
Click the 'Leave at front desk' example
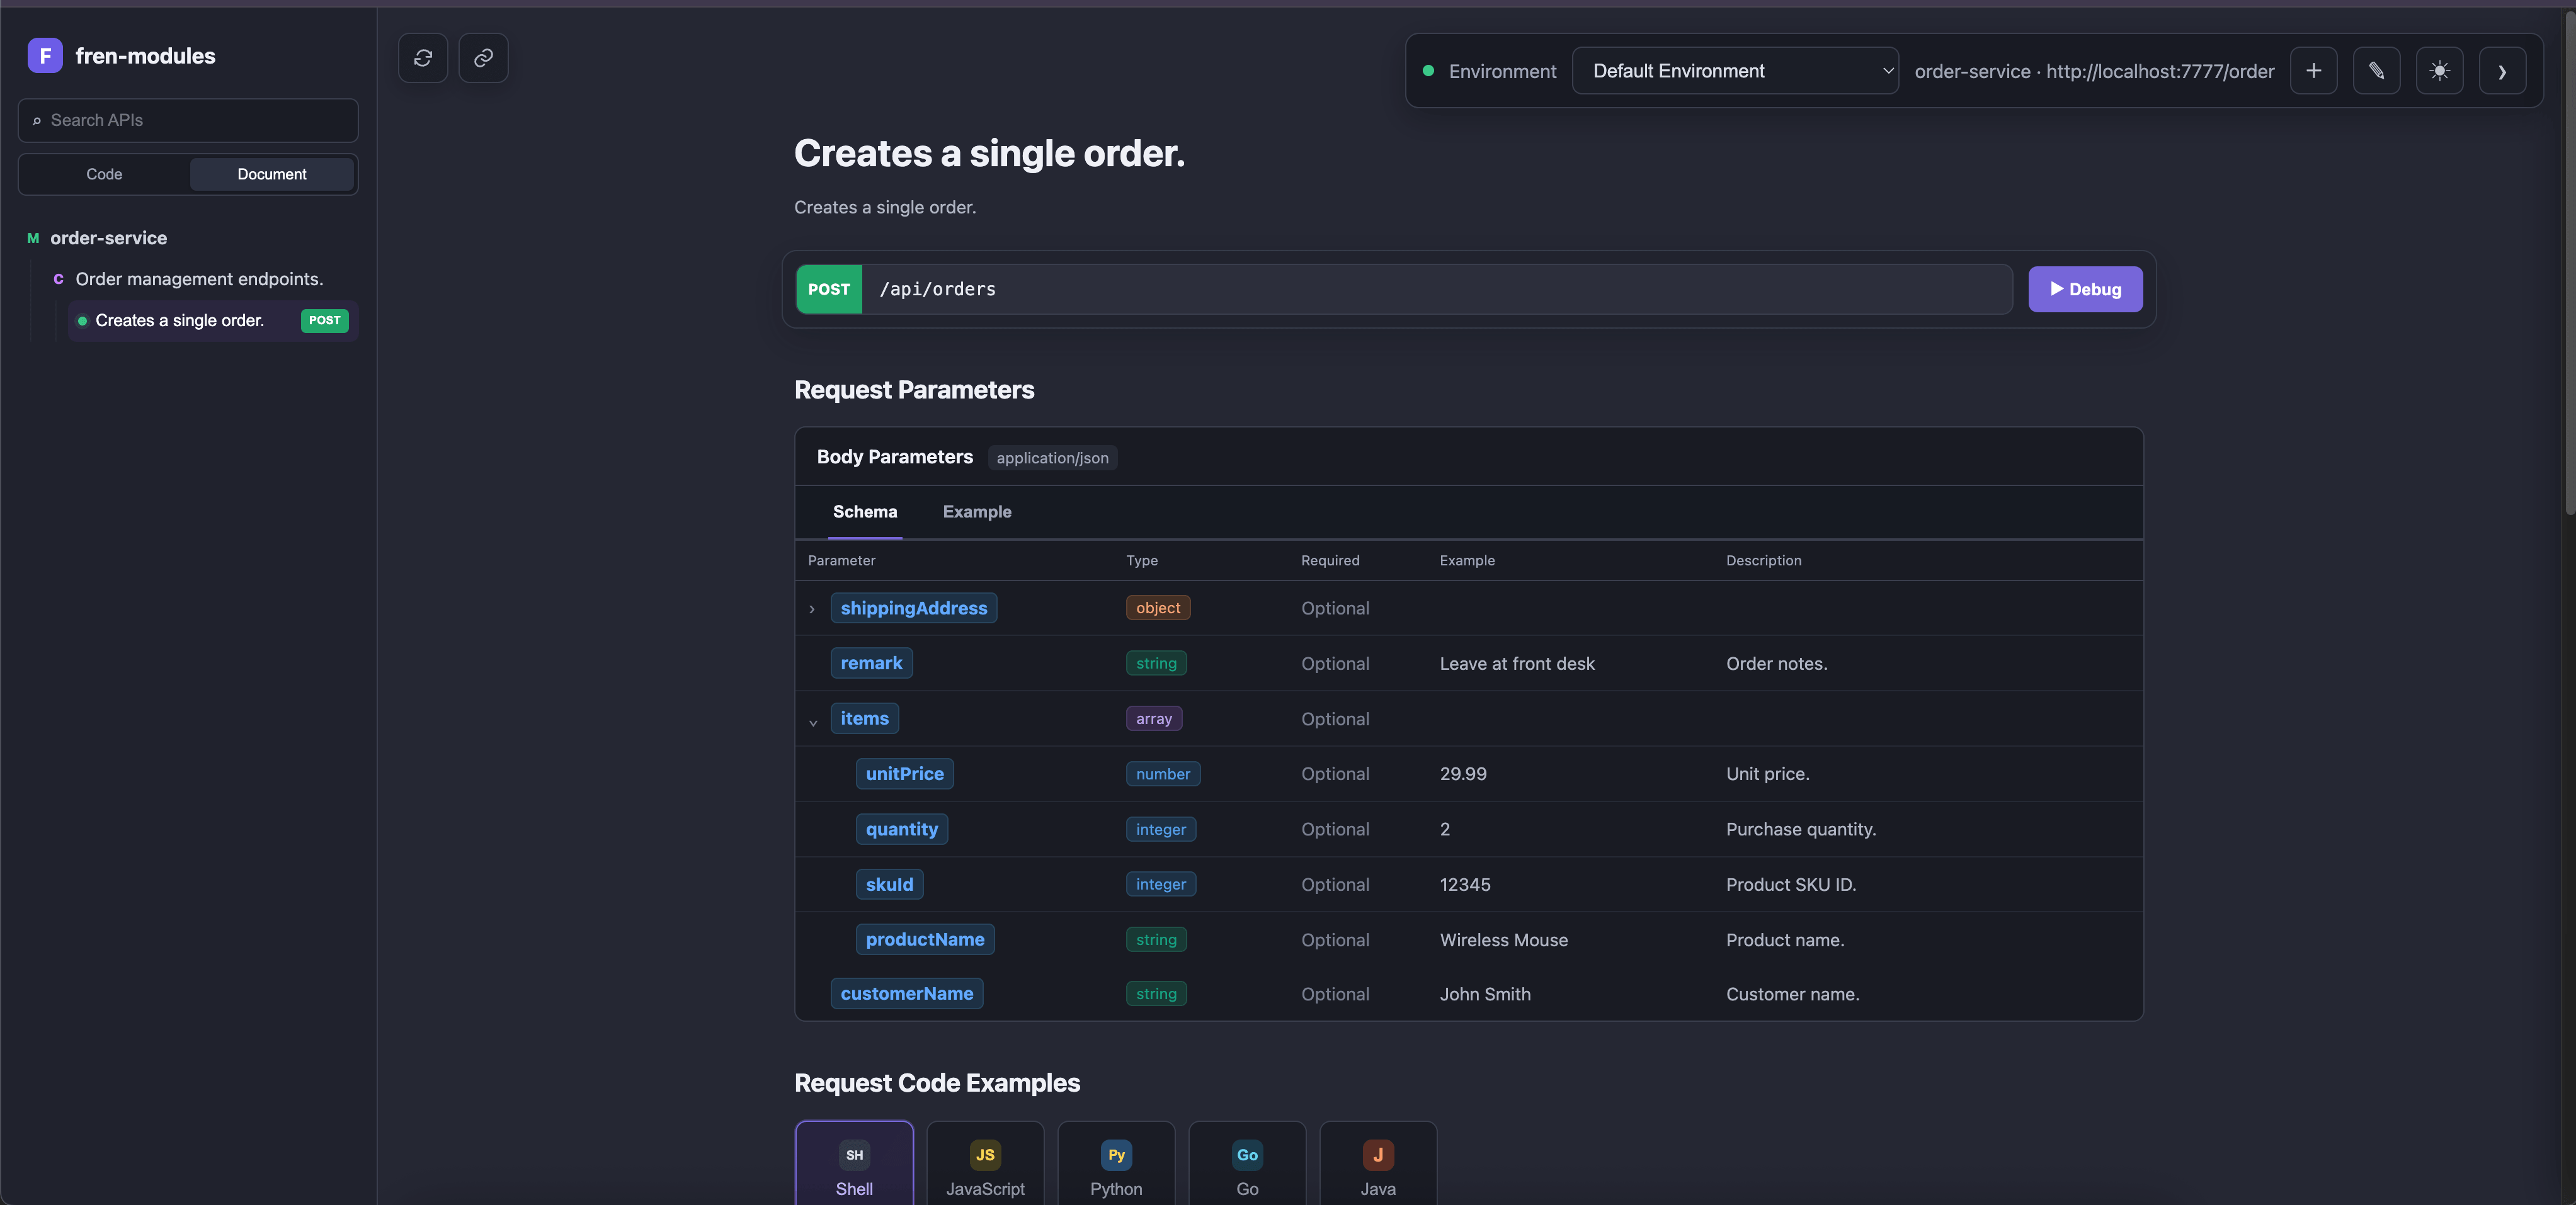pyautogui.click(x=1517, y=664)
